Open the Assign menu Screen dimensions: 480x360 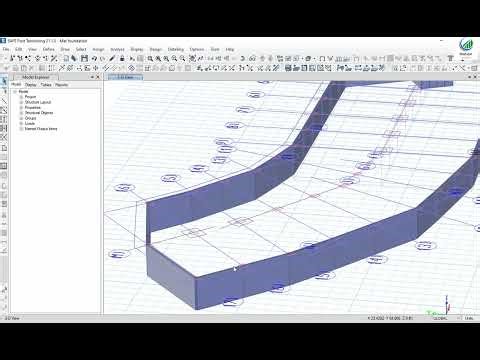tap(98, 49)
